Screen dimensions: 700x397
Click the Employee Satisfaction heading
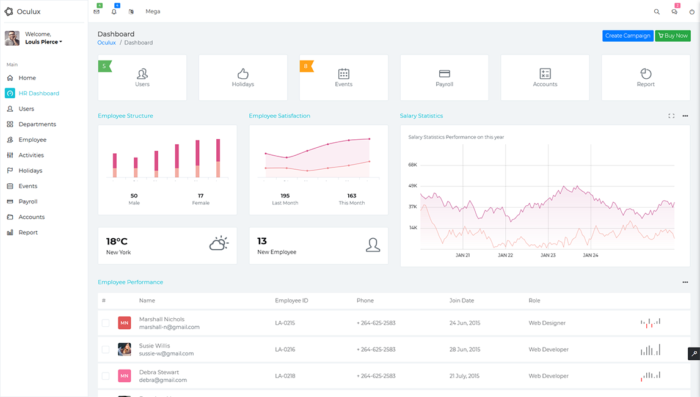point(279,116)
